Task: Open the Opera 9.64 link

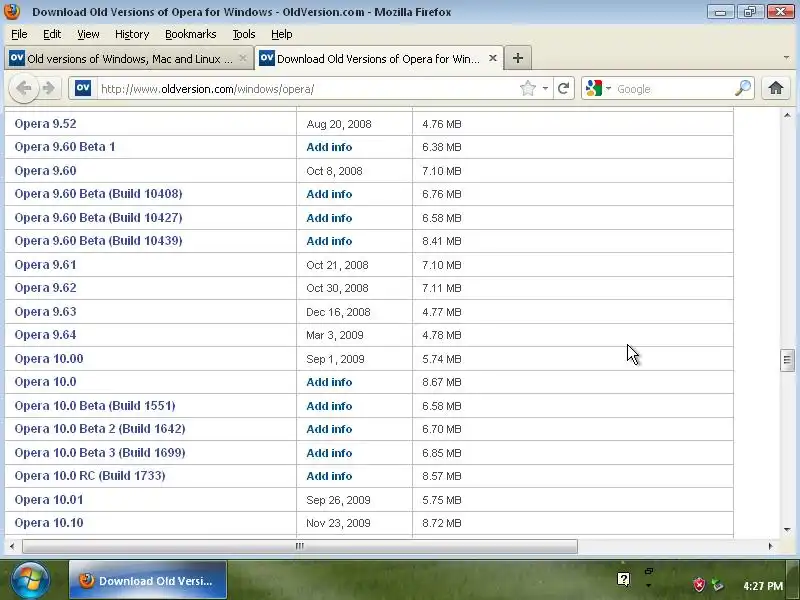Action: [x=45, y=335]
